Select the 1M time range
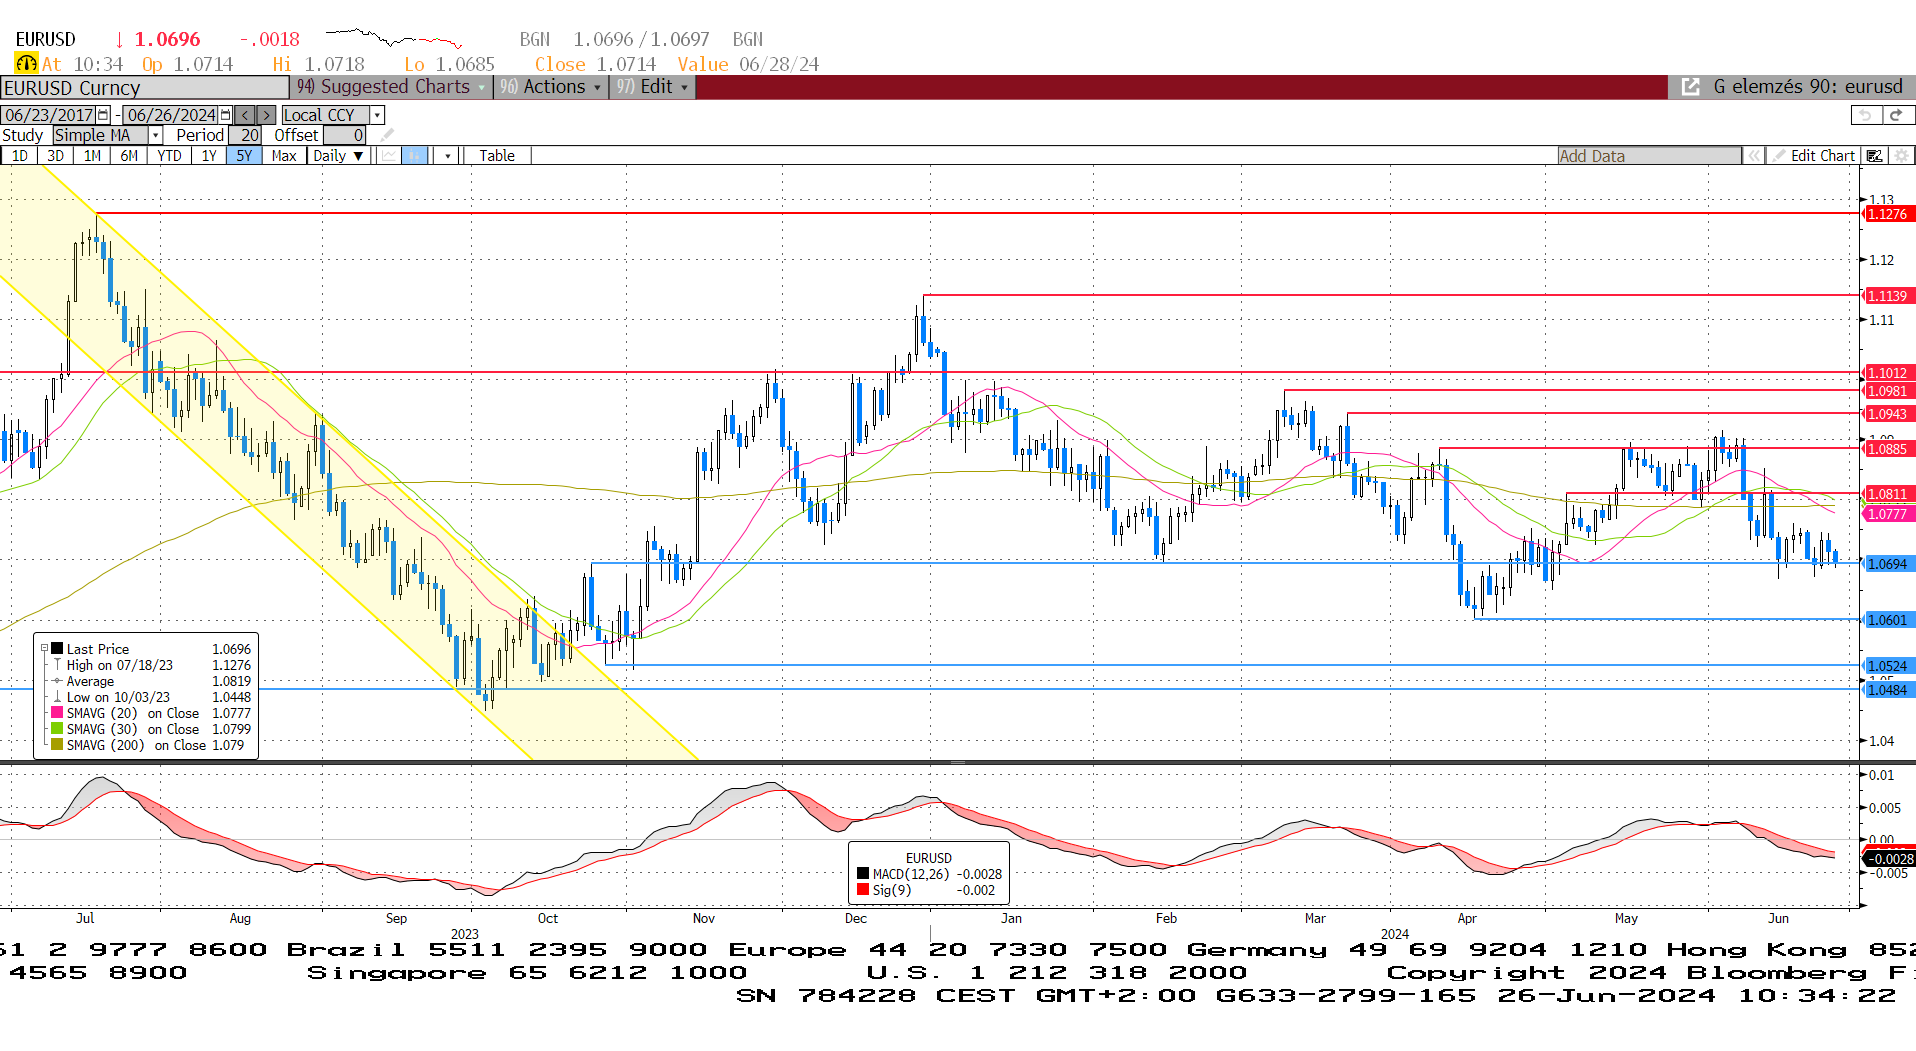Viewport: 1916px width, 1051px height. click(93, 156)
